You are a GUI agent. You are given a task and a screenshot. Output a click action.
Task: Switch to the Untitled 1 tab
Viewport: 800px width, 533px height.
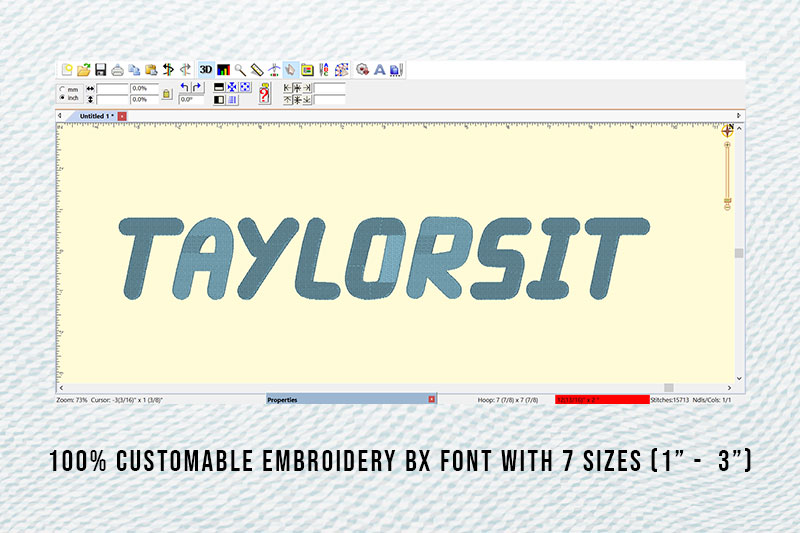tap(96, 116)
